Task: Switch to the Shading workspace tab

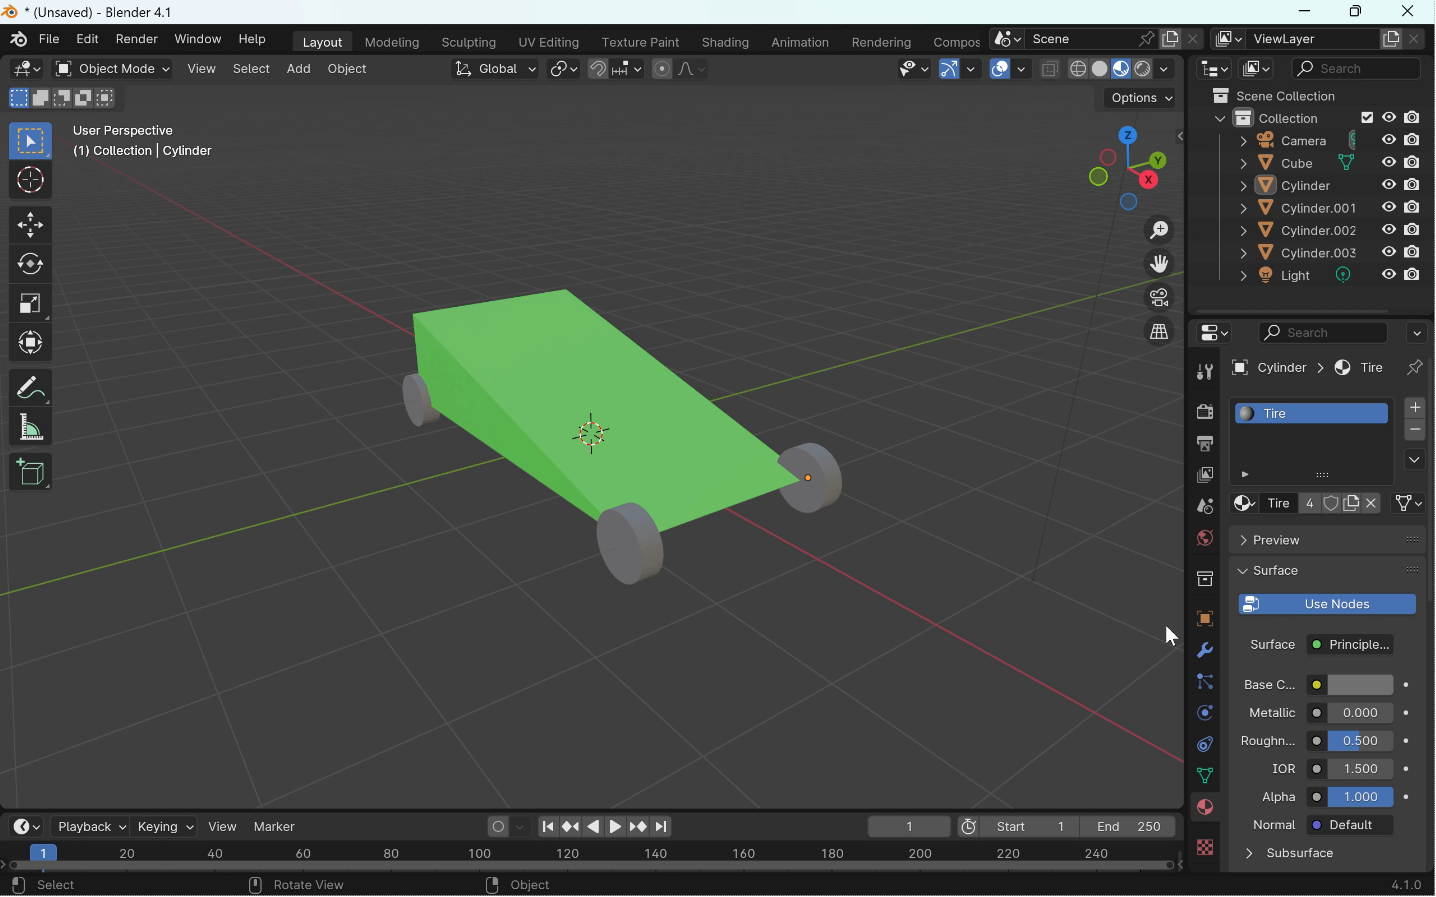Action: coord(725,43)
